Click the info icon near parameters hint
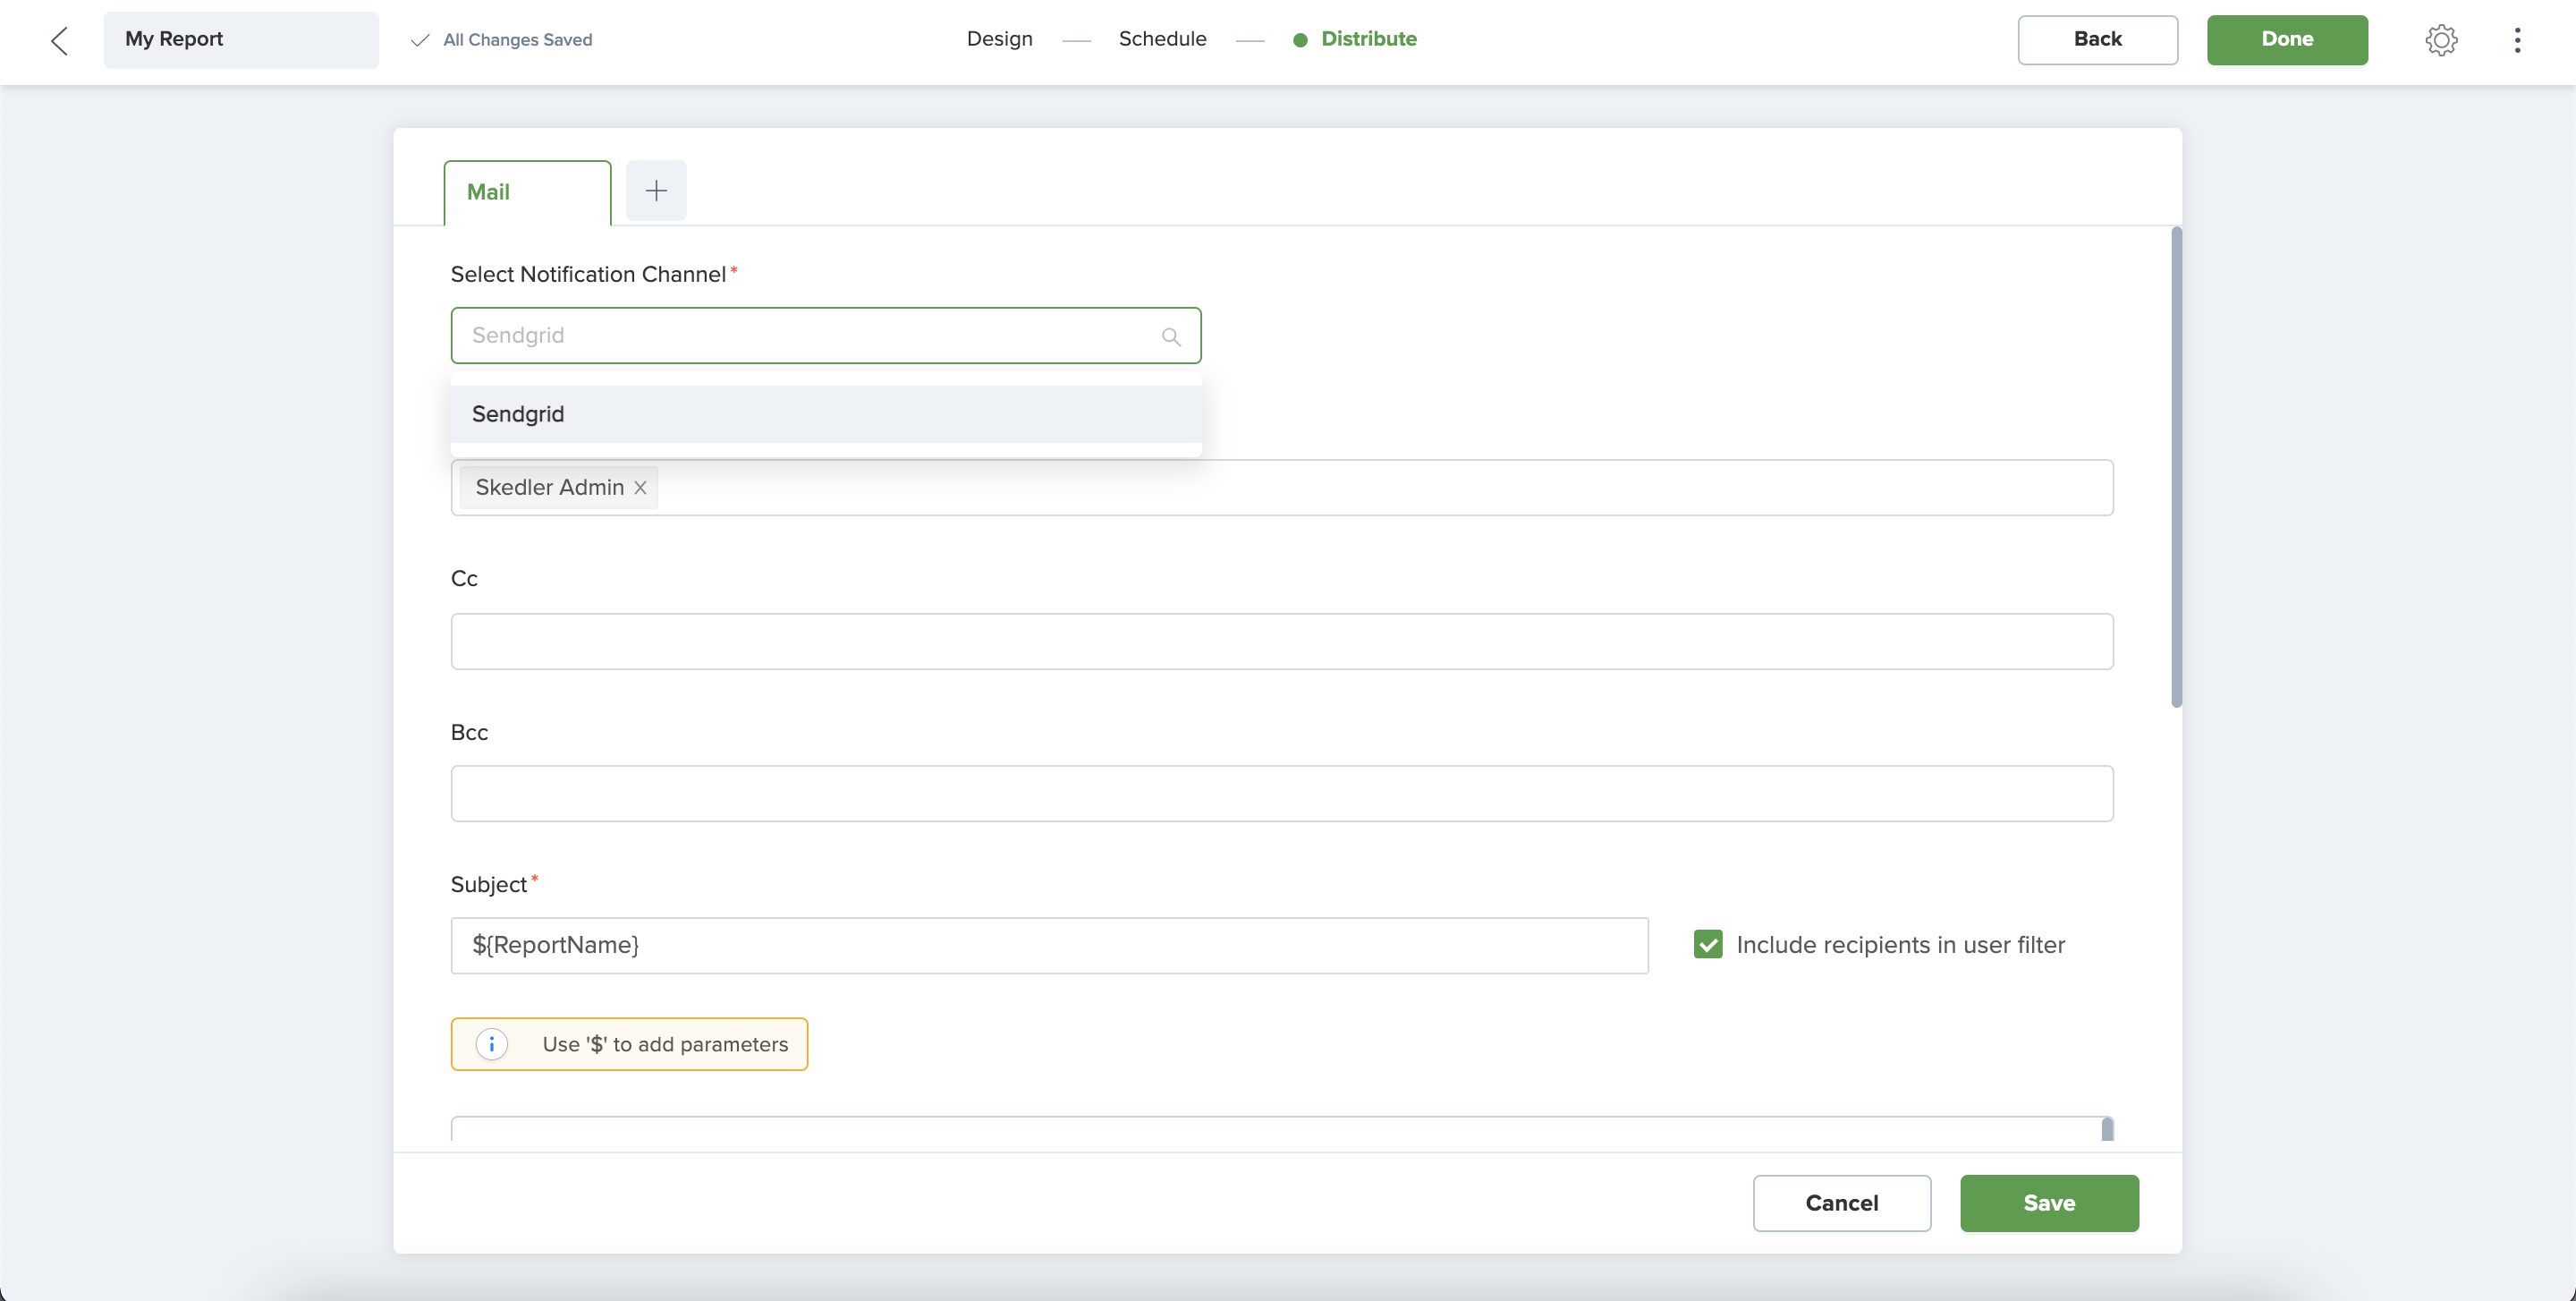 pyautogui.click(x=491, y=1044)
